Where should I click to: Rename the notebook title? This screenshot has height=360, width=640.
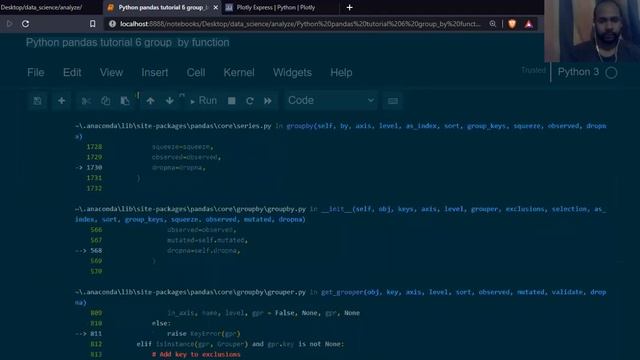[127, 42]
